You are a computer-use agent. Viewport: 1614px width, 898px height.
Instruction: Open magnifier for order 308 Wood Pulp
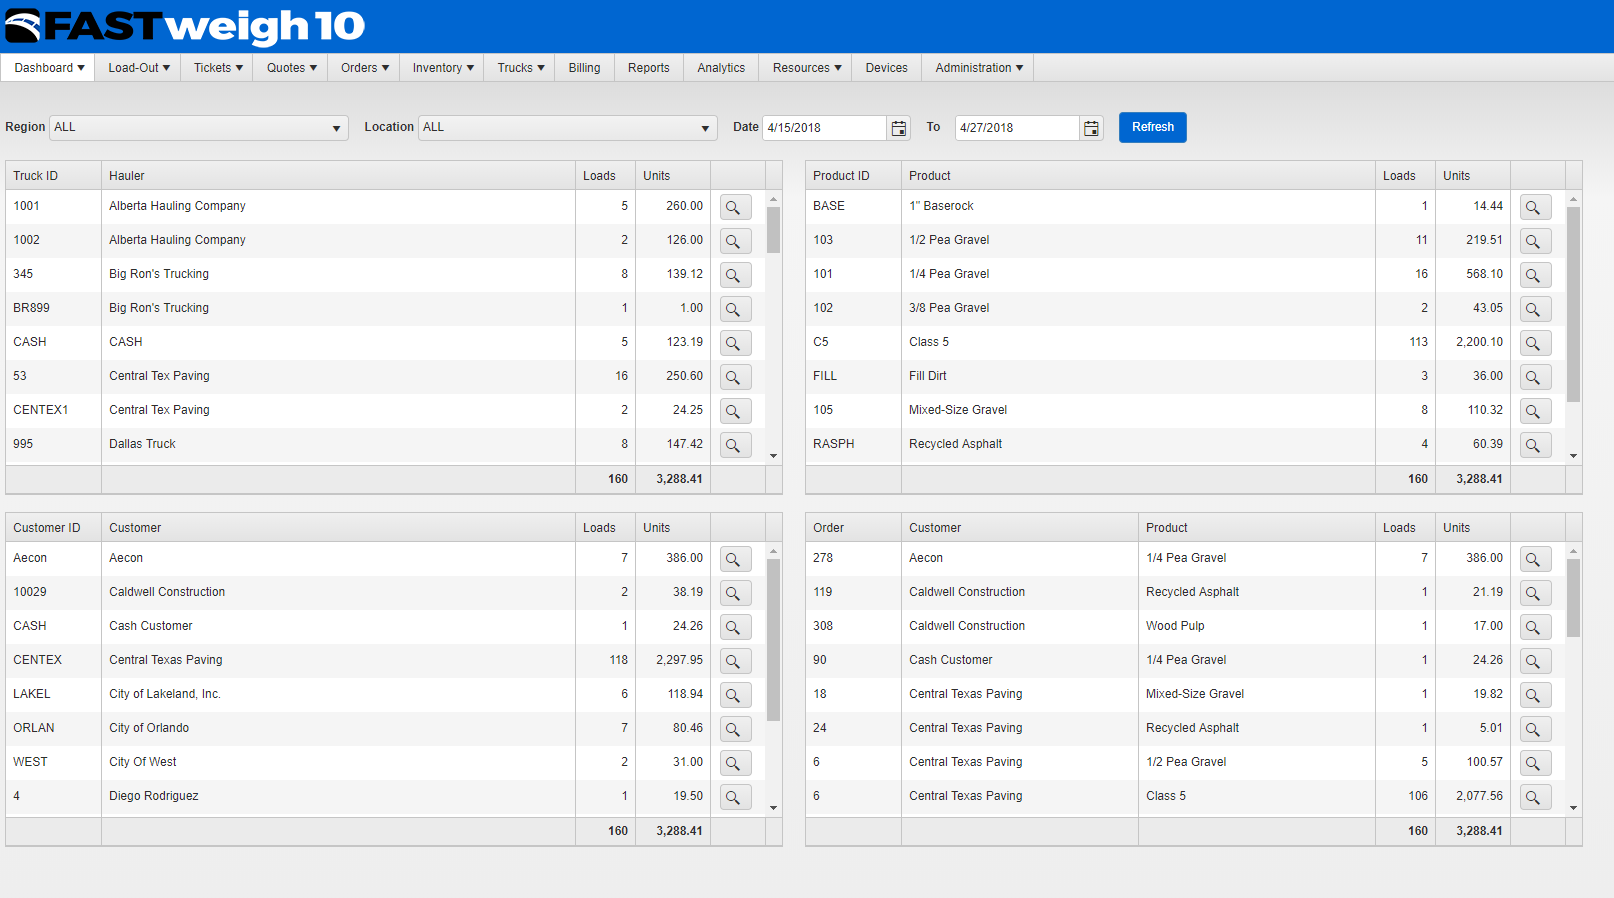1535,627
